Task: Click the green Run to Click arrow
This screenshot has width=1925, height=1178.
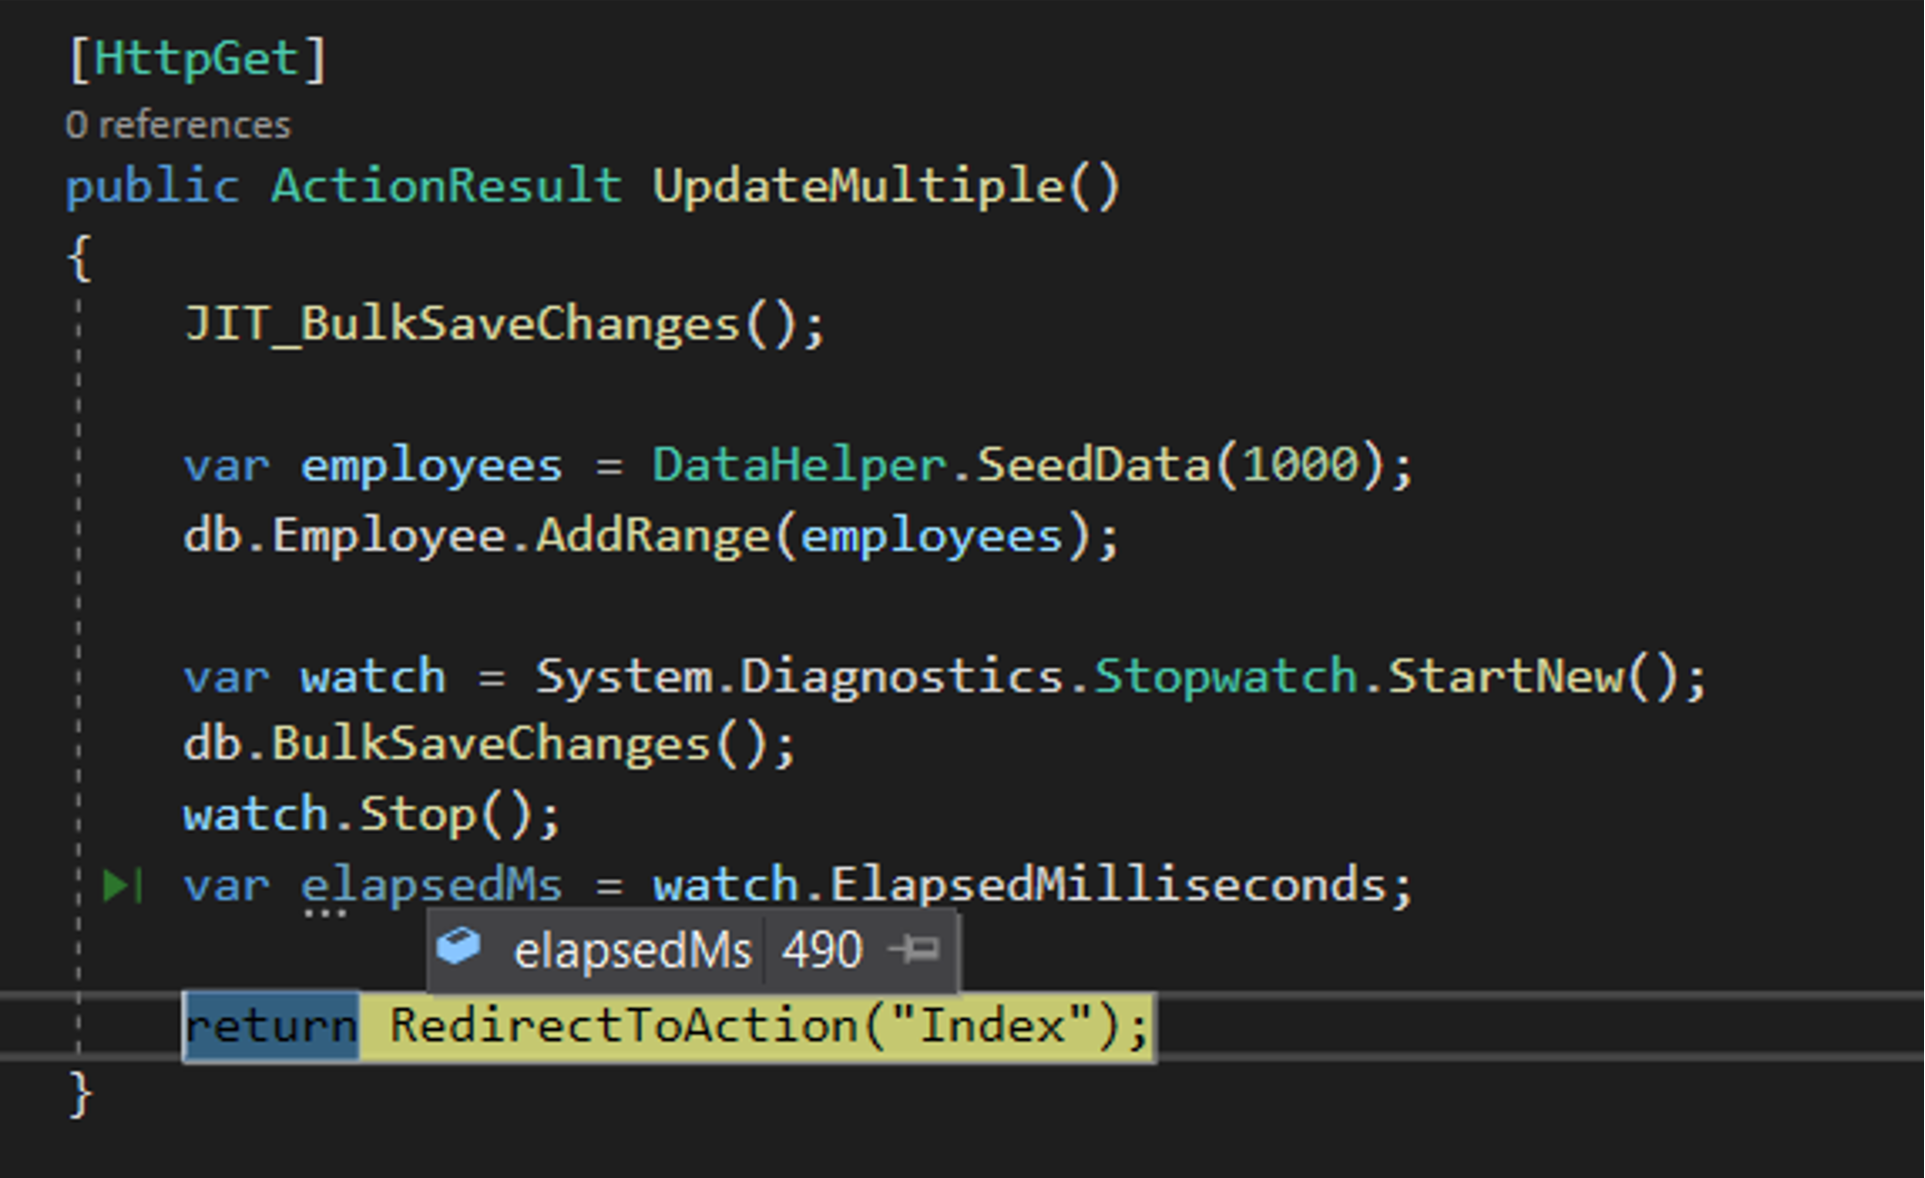Action: click(x=121, y=885)
